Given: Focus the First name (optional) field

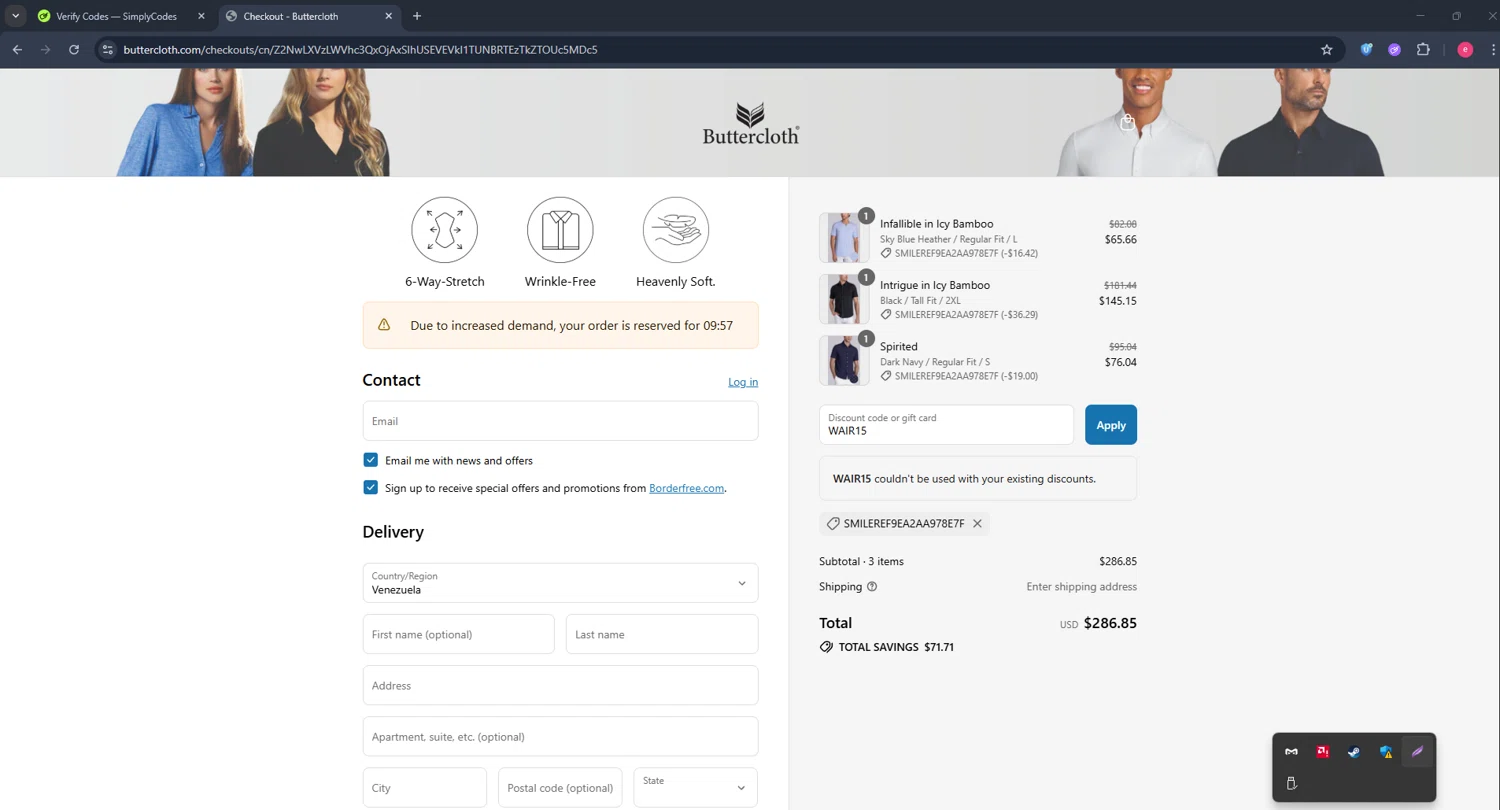Looking at the screenshot, I should (x=458, y=634).
